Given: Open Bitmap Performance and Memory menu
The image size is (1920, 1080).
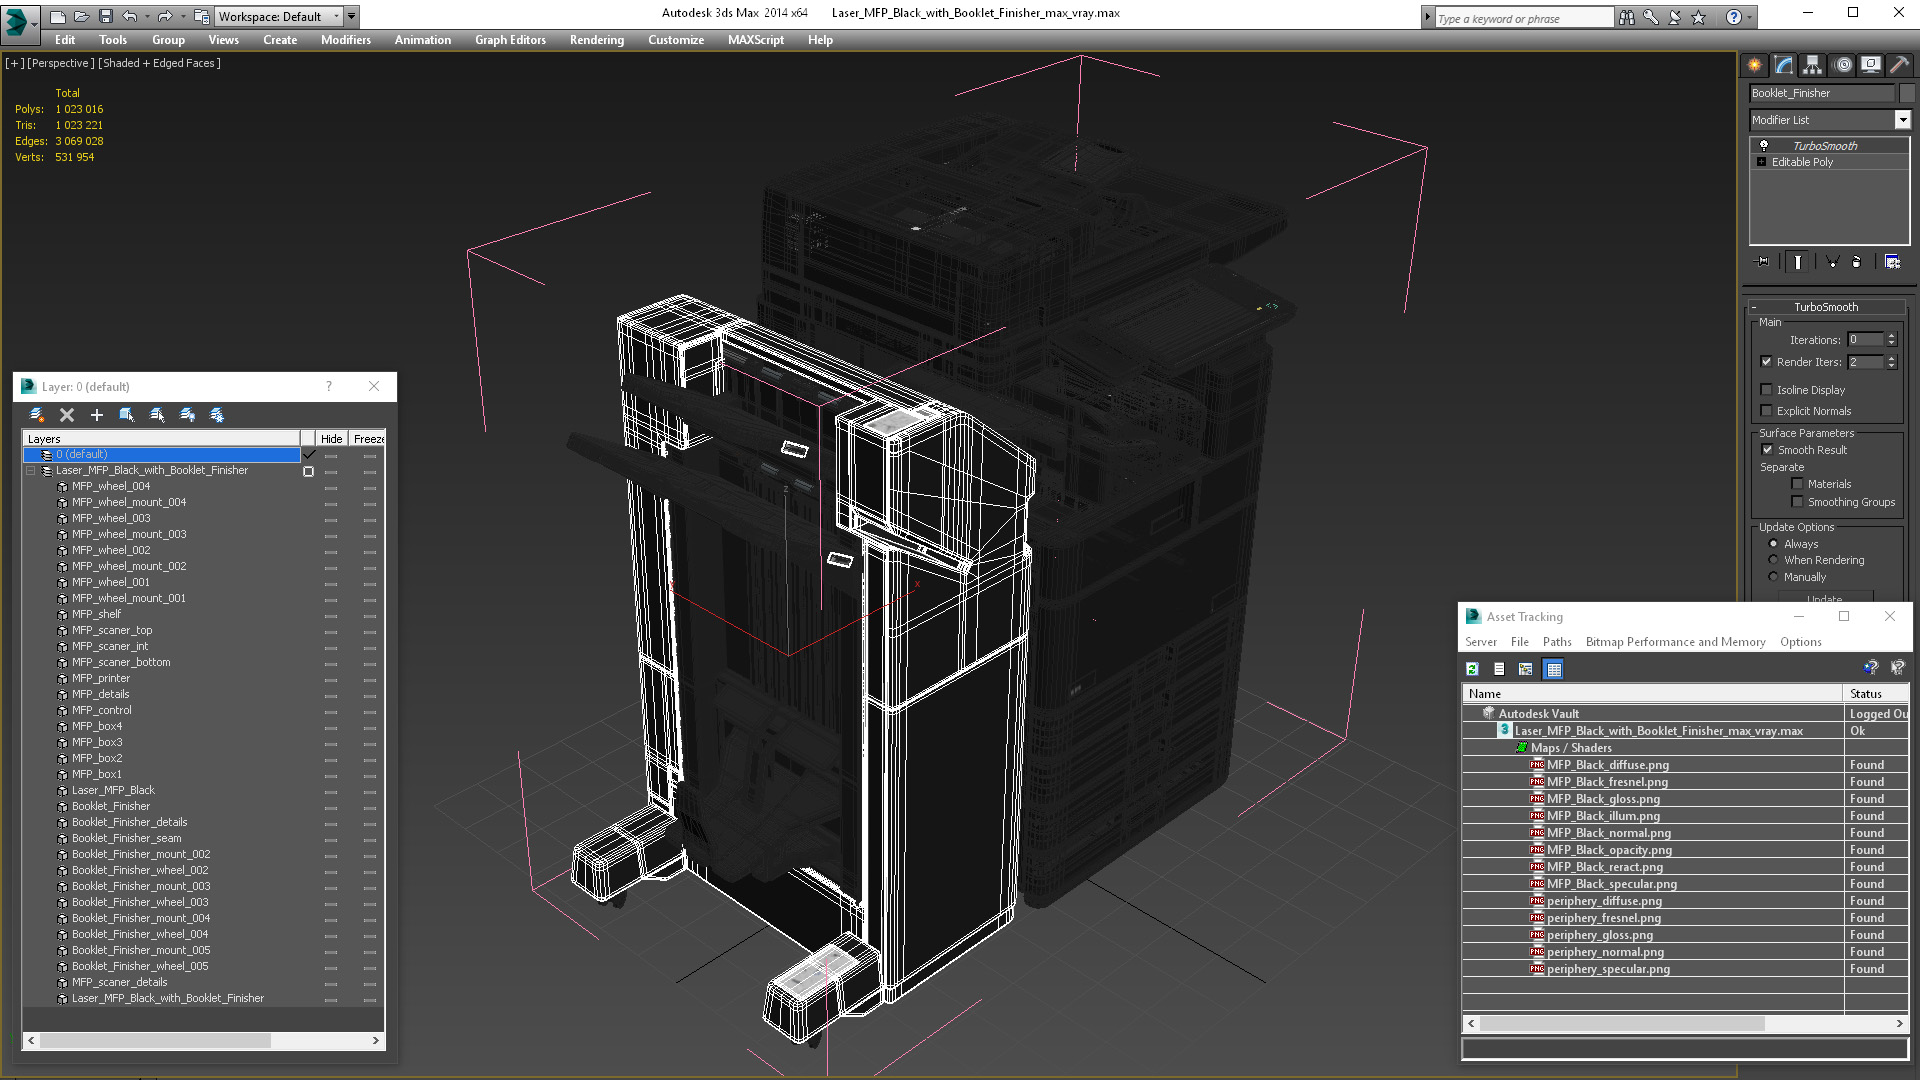Looking at the screenshot, I should [x=1675, y=642].
